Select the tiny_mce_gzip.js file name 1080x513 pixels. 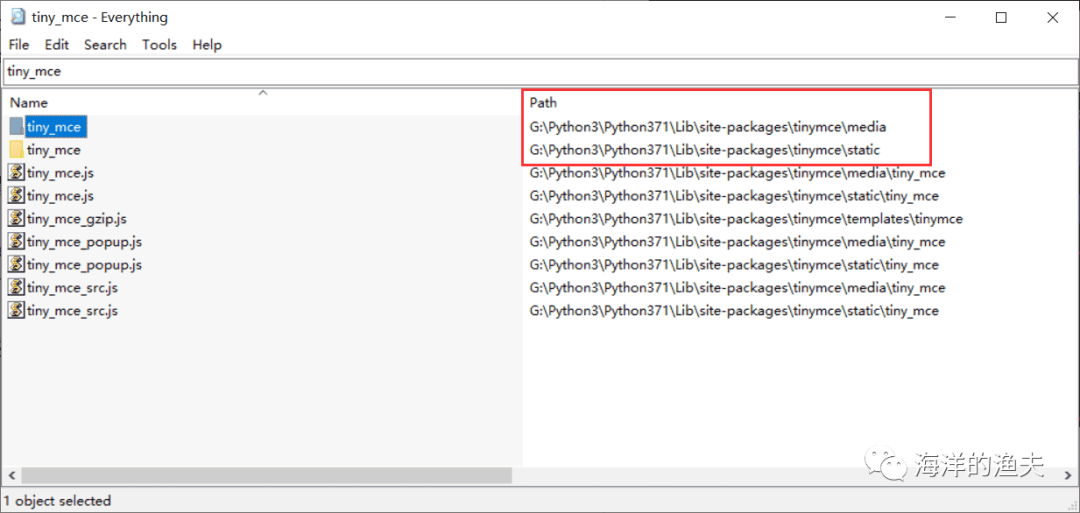[77, 219]
